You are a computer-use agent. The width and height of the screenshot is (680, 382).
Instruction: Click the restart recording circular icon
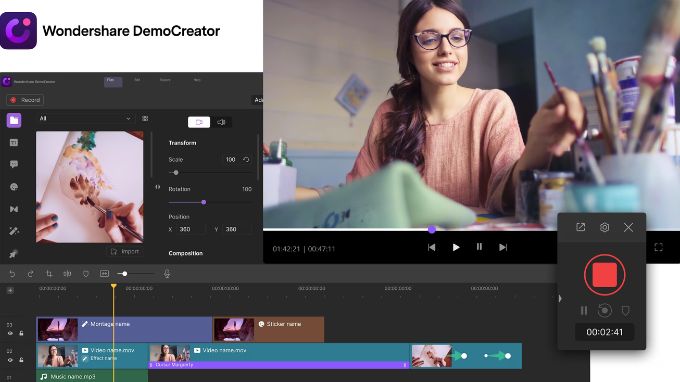pos(605,310)
